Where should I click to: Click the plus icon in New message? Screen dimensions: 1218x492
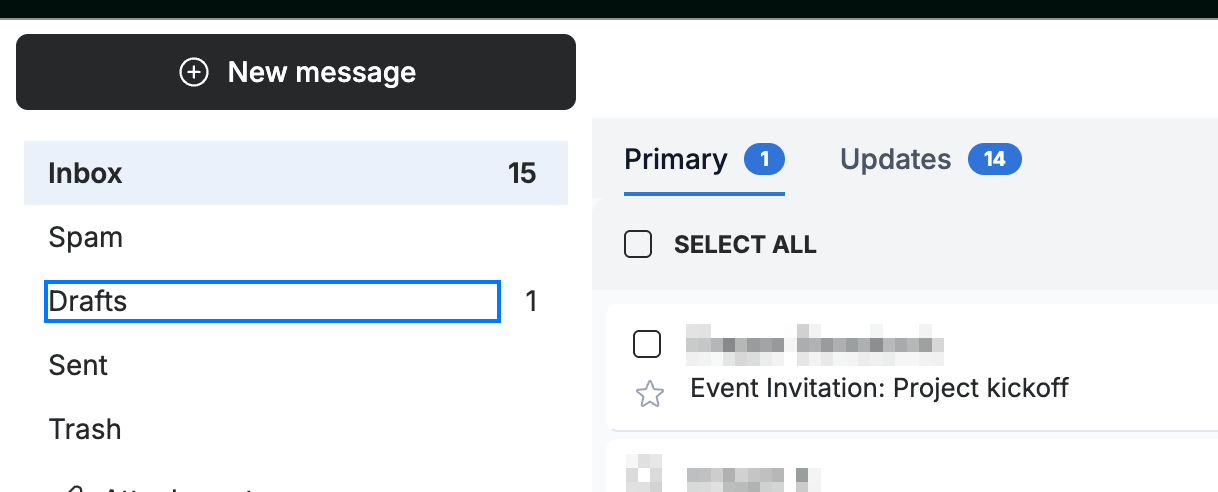coord(193,72)
